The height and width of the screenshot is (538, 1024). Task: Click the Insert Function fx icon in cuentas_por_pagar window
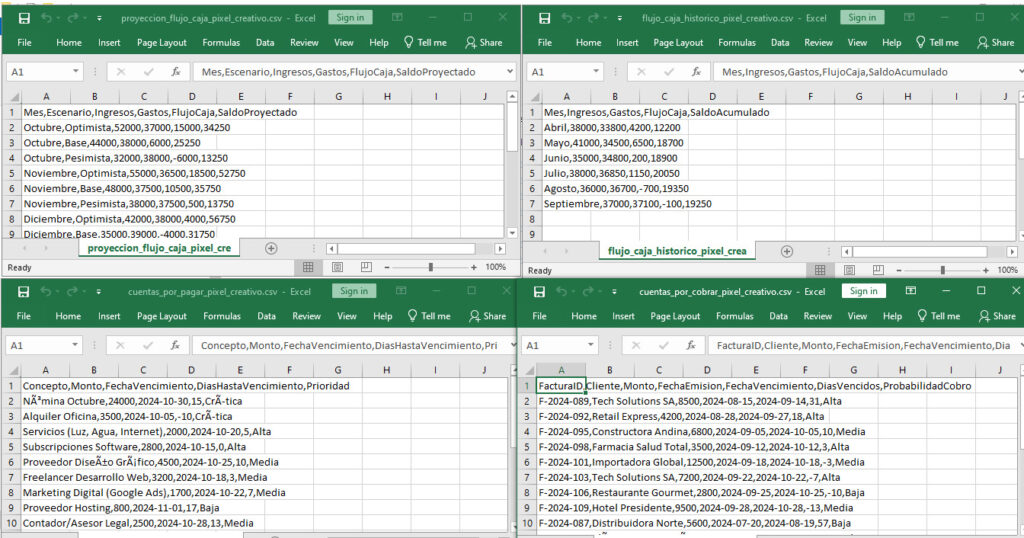[177, 344]
